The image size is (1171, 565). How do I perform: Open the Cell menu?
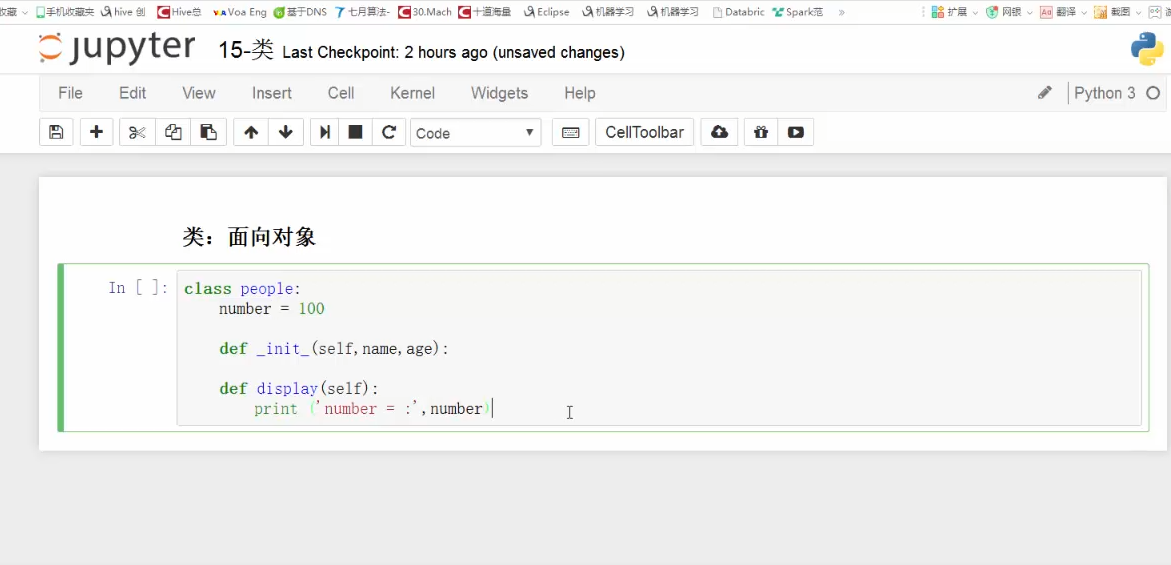coord(341,93)
